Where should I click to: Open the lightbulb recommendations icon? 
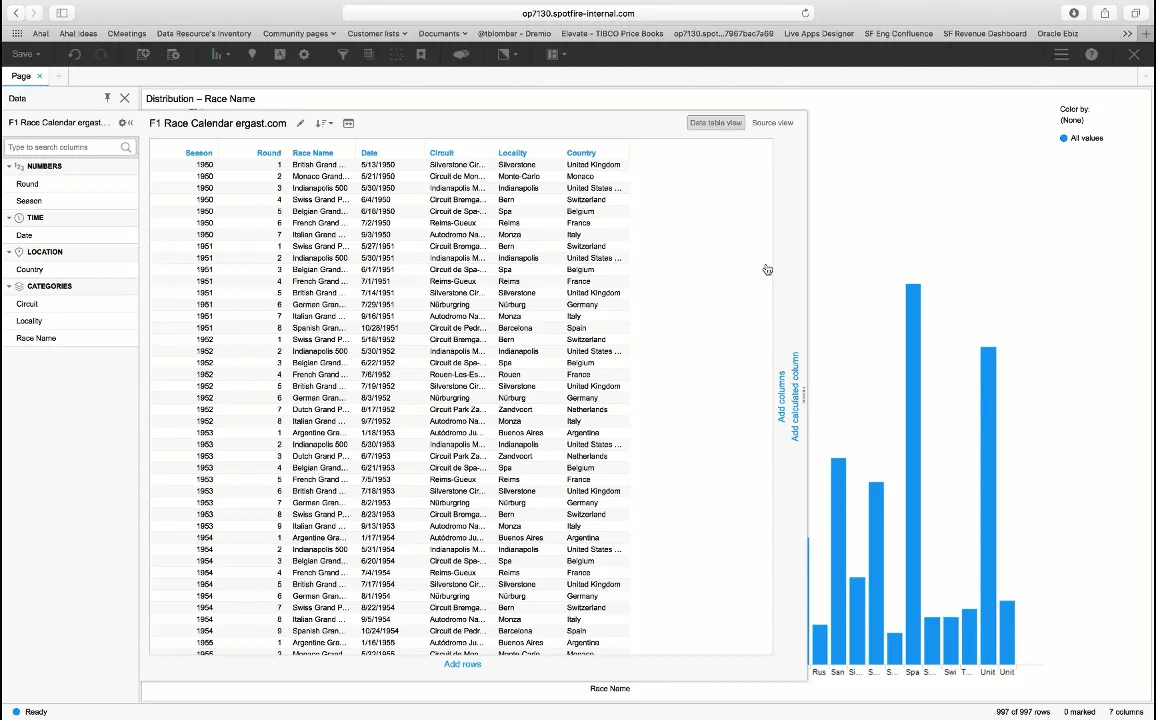pyautogui.click(x=252, y=55)
